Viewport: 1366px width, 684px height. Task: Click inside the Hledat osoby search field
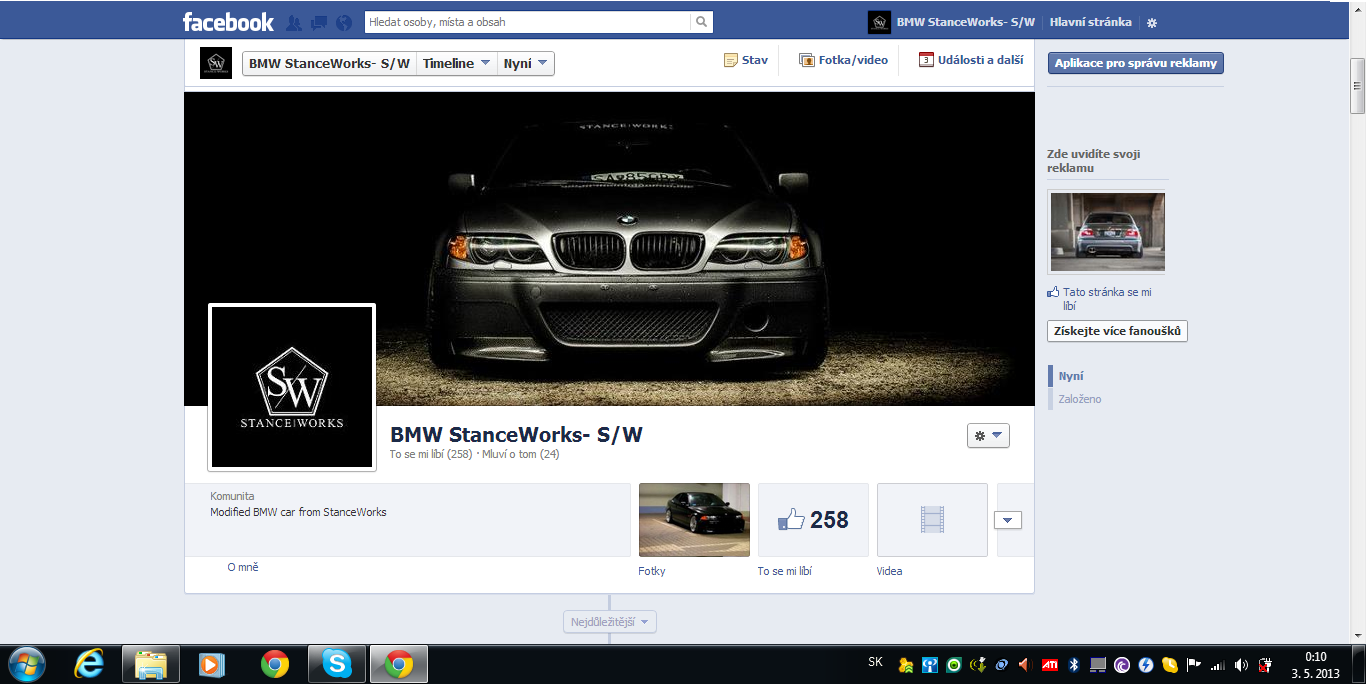click(527, 21)
